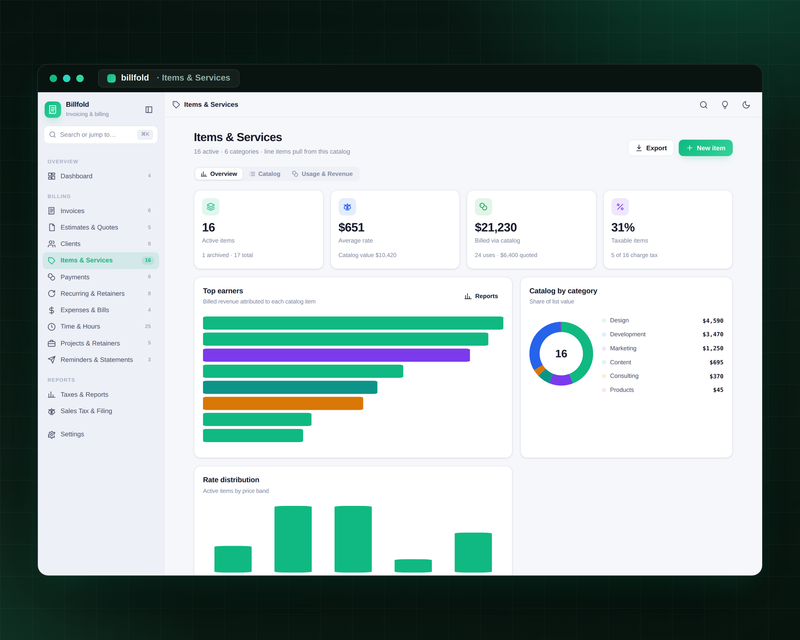Image resolution: width=800 pixels, height=640 pixels.
Task: Toggle dark mode moon icon
Action: (x=746, y=105)
